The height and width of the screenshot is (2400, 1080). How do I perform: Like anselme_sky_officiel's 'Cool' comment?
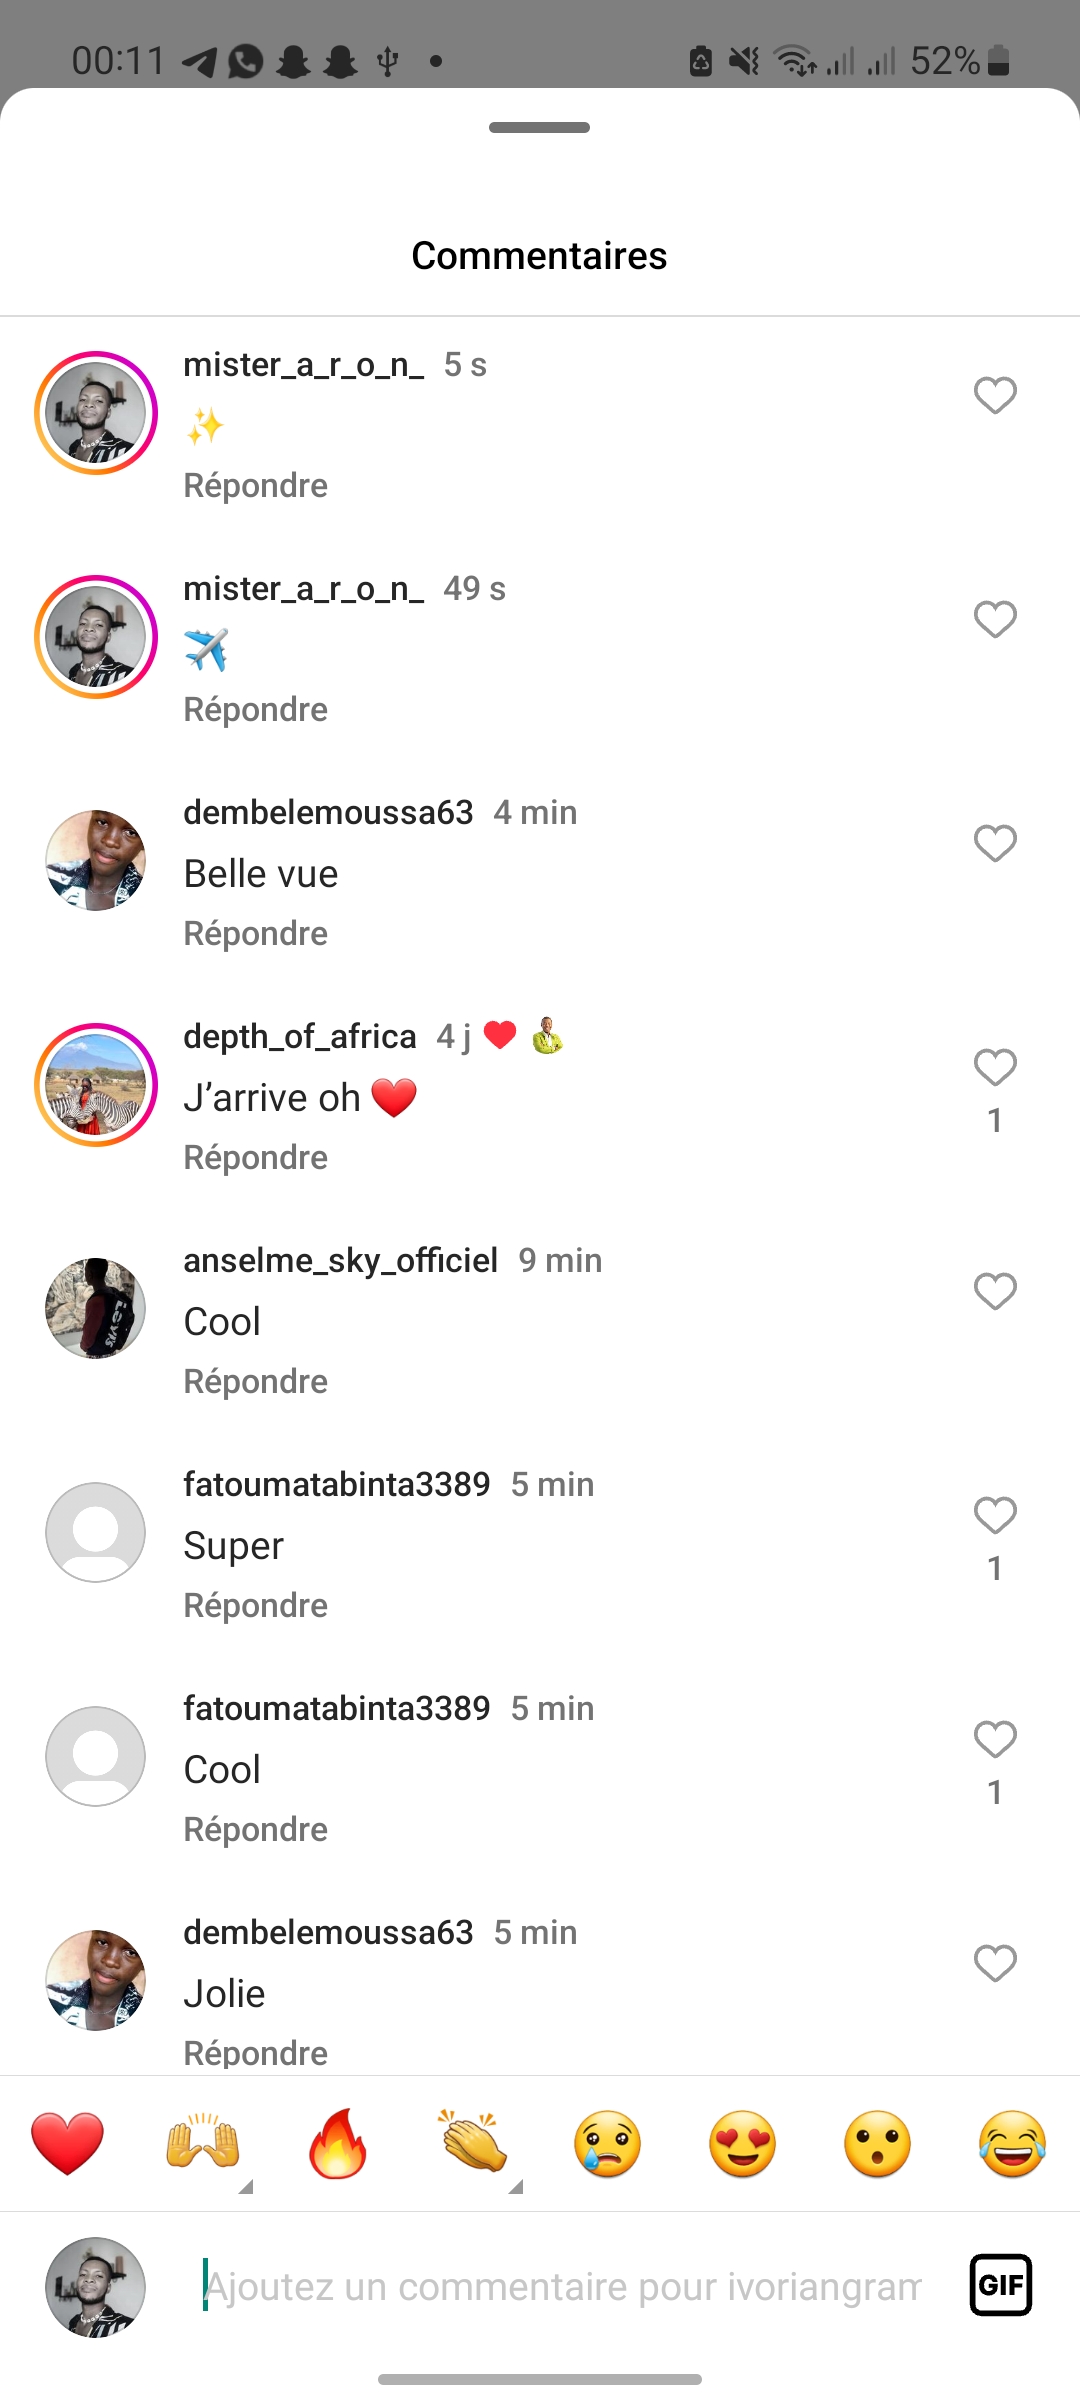point(995,1291)
